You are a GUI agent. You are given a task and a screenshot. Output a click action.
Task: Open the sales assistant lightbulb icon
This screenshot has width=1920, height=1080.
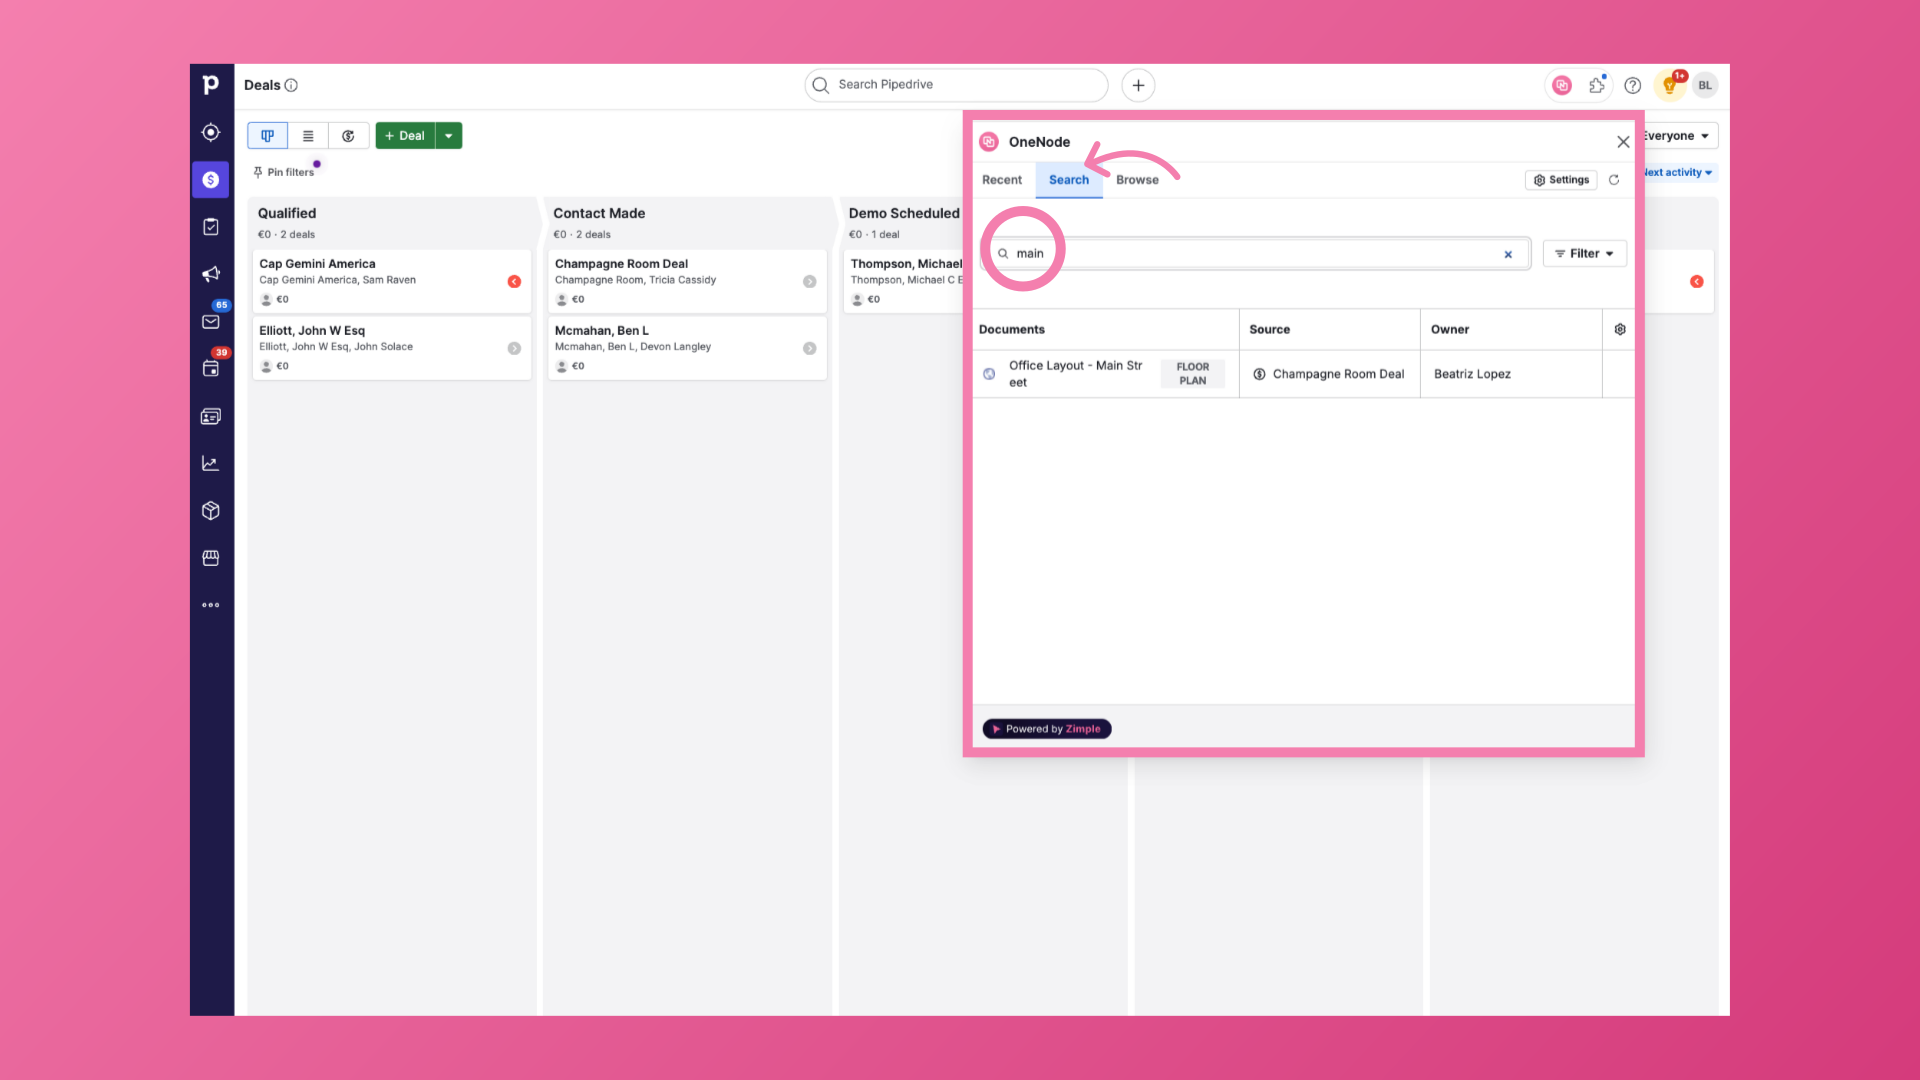click(1669, 85)
